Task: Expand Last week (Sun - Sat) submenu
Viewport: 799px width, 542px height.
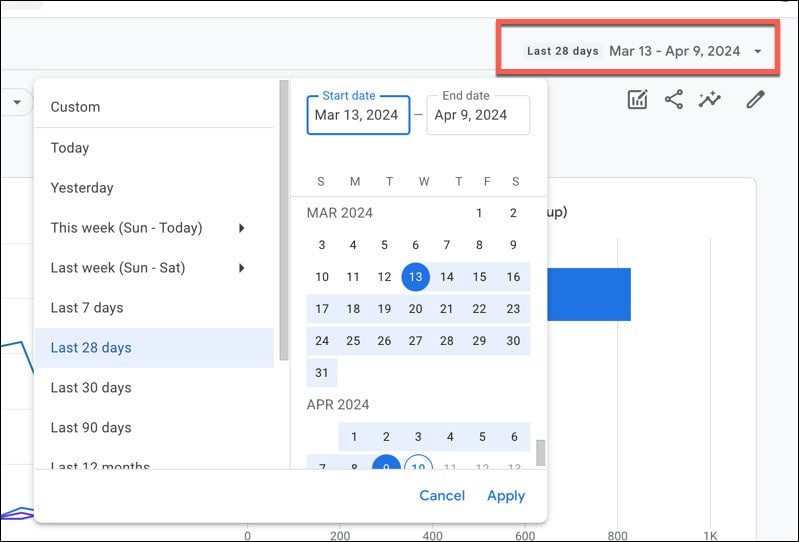Action: tap(241, 268)
